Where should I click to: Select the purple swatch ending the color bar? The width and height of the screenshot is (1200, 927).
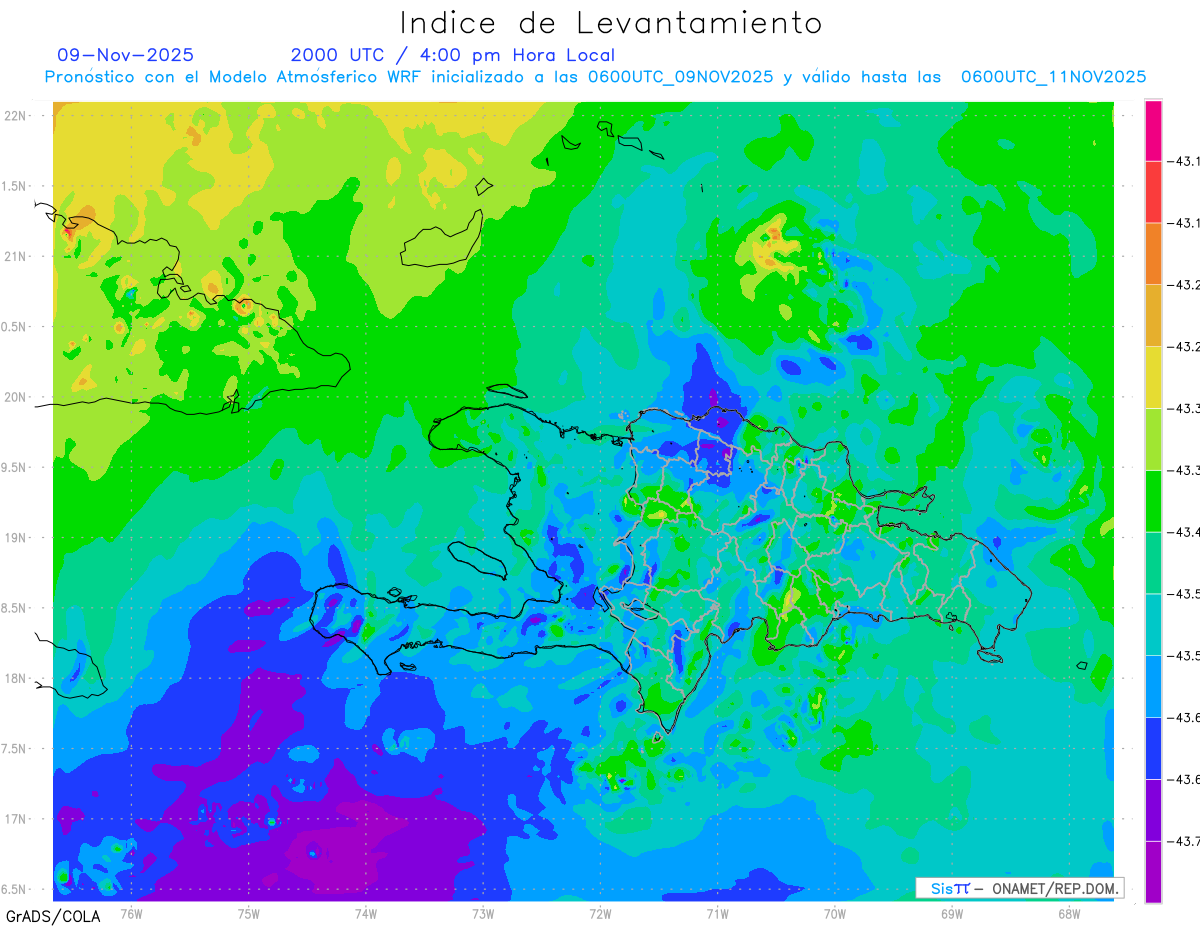pyautogui.click(x=1153, y=872)
